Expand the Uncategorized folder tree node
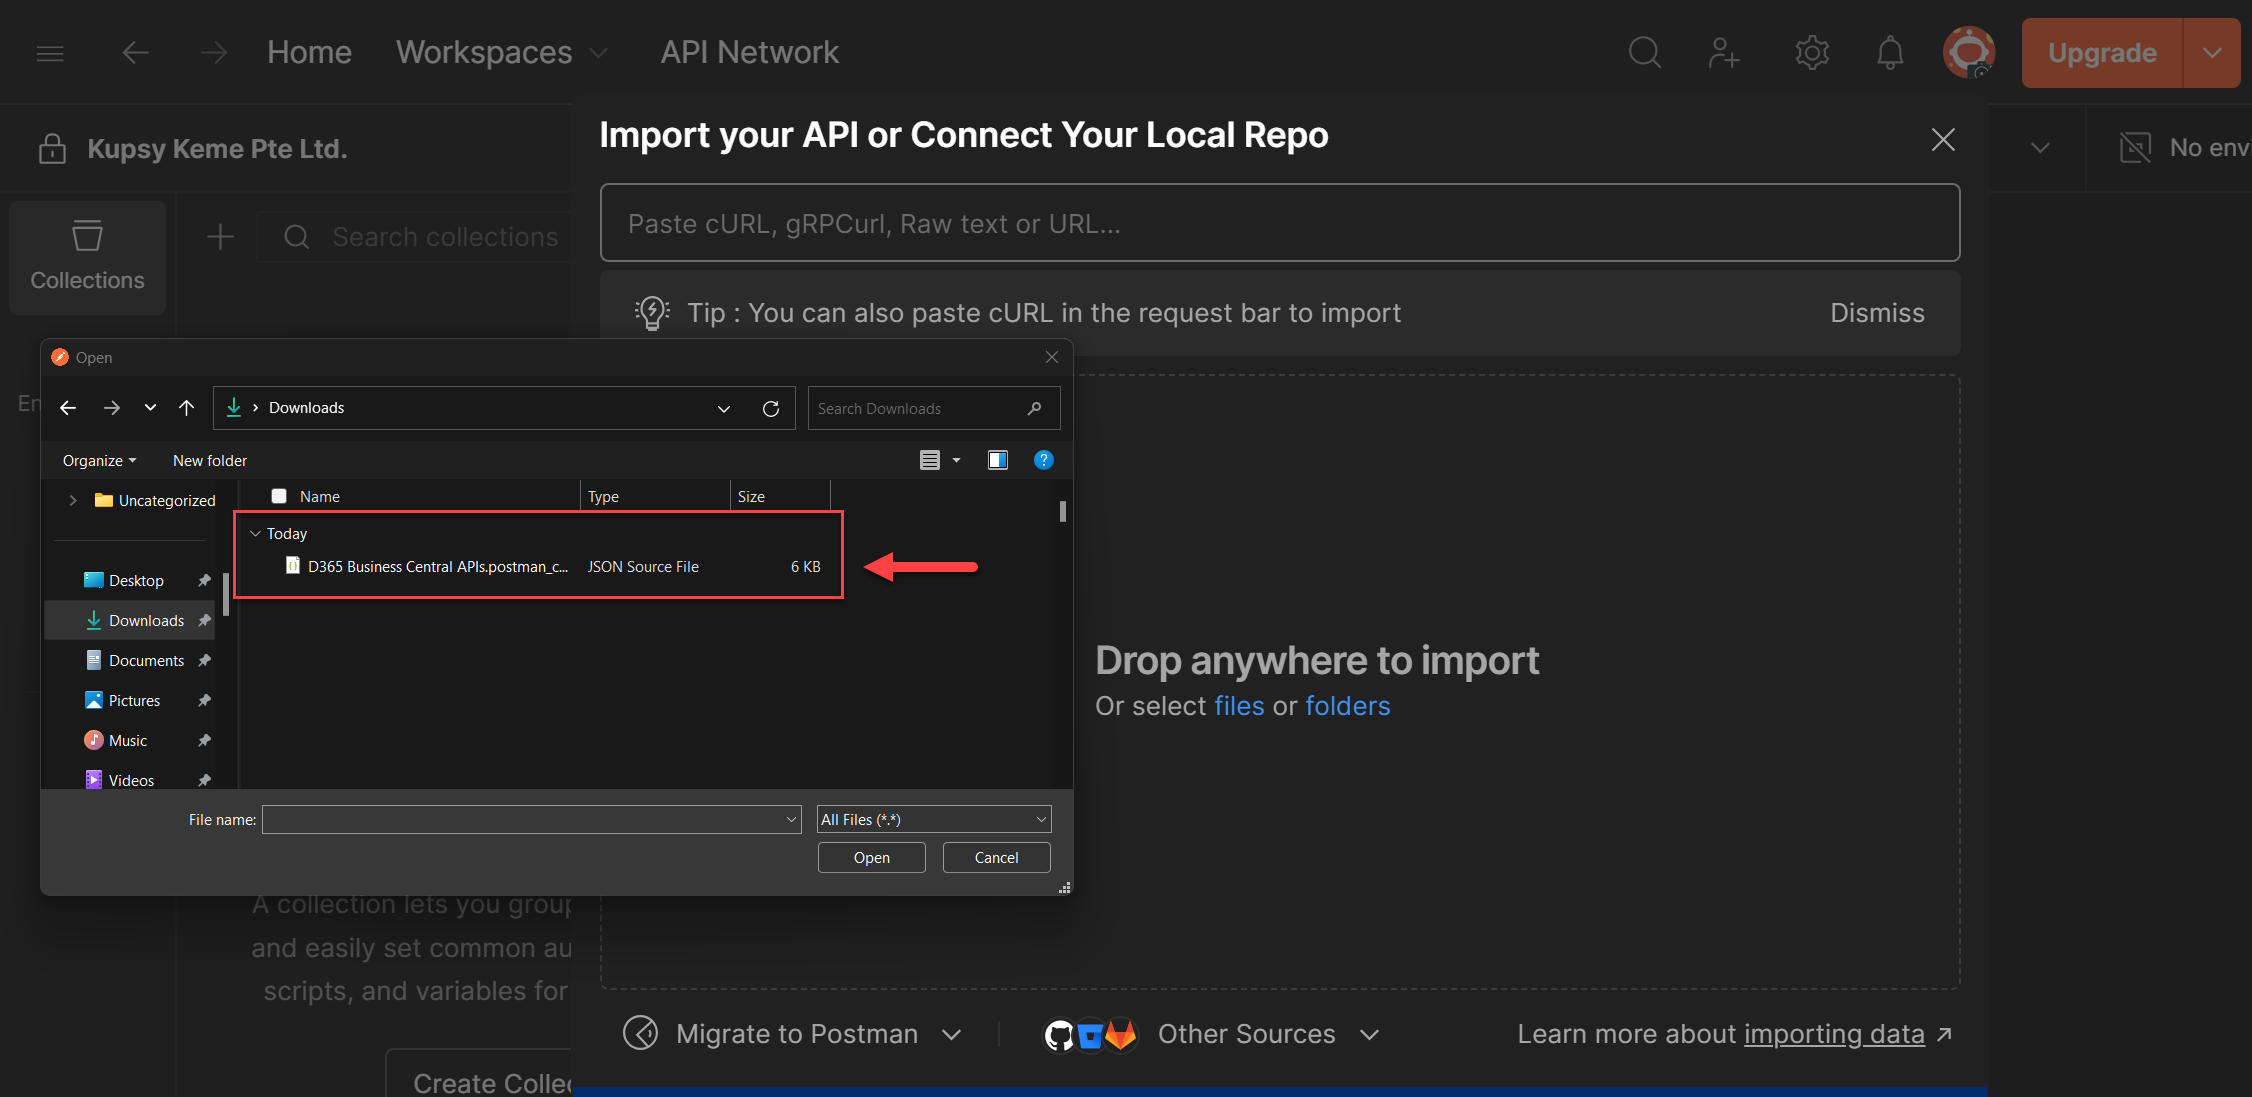The image size is (2252, 1097). coord(73,500)
